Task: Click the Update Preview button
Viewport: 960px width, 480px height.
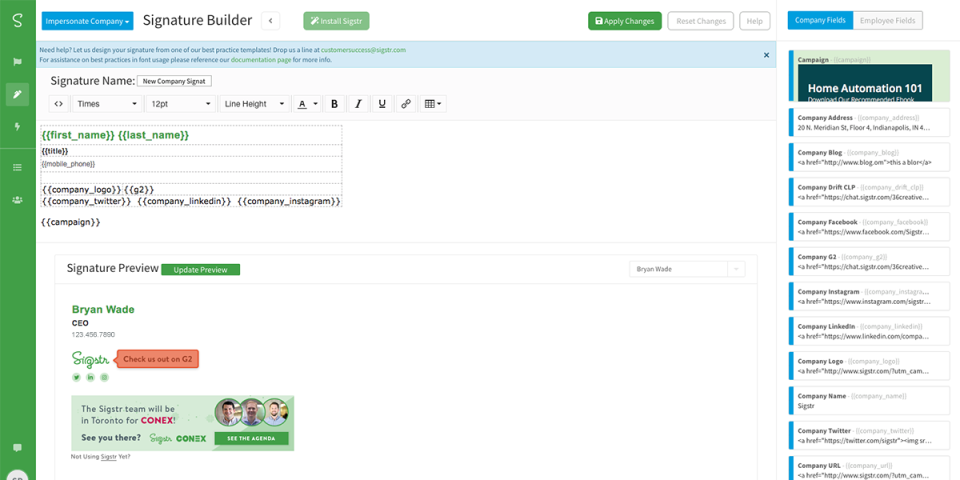Action: pyautogui.click(x=201, y=269)
